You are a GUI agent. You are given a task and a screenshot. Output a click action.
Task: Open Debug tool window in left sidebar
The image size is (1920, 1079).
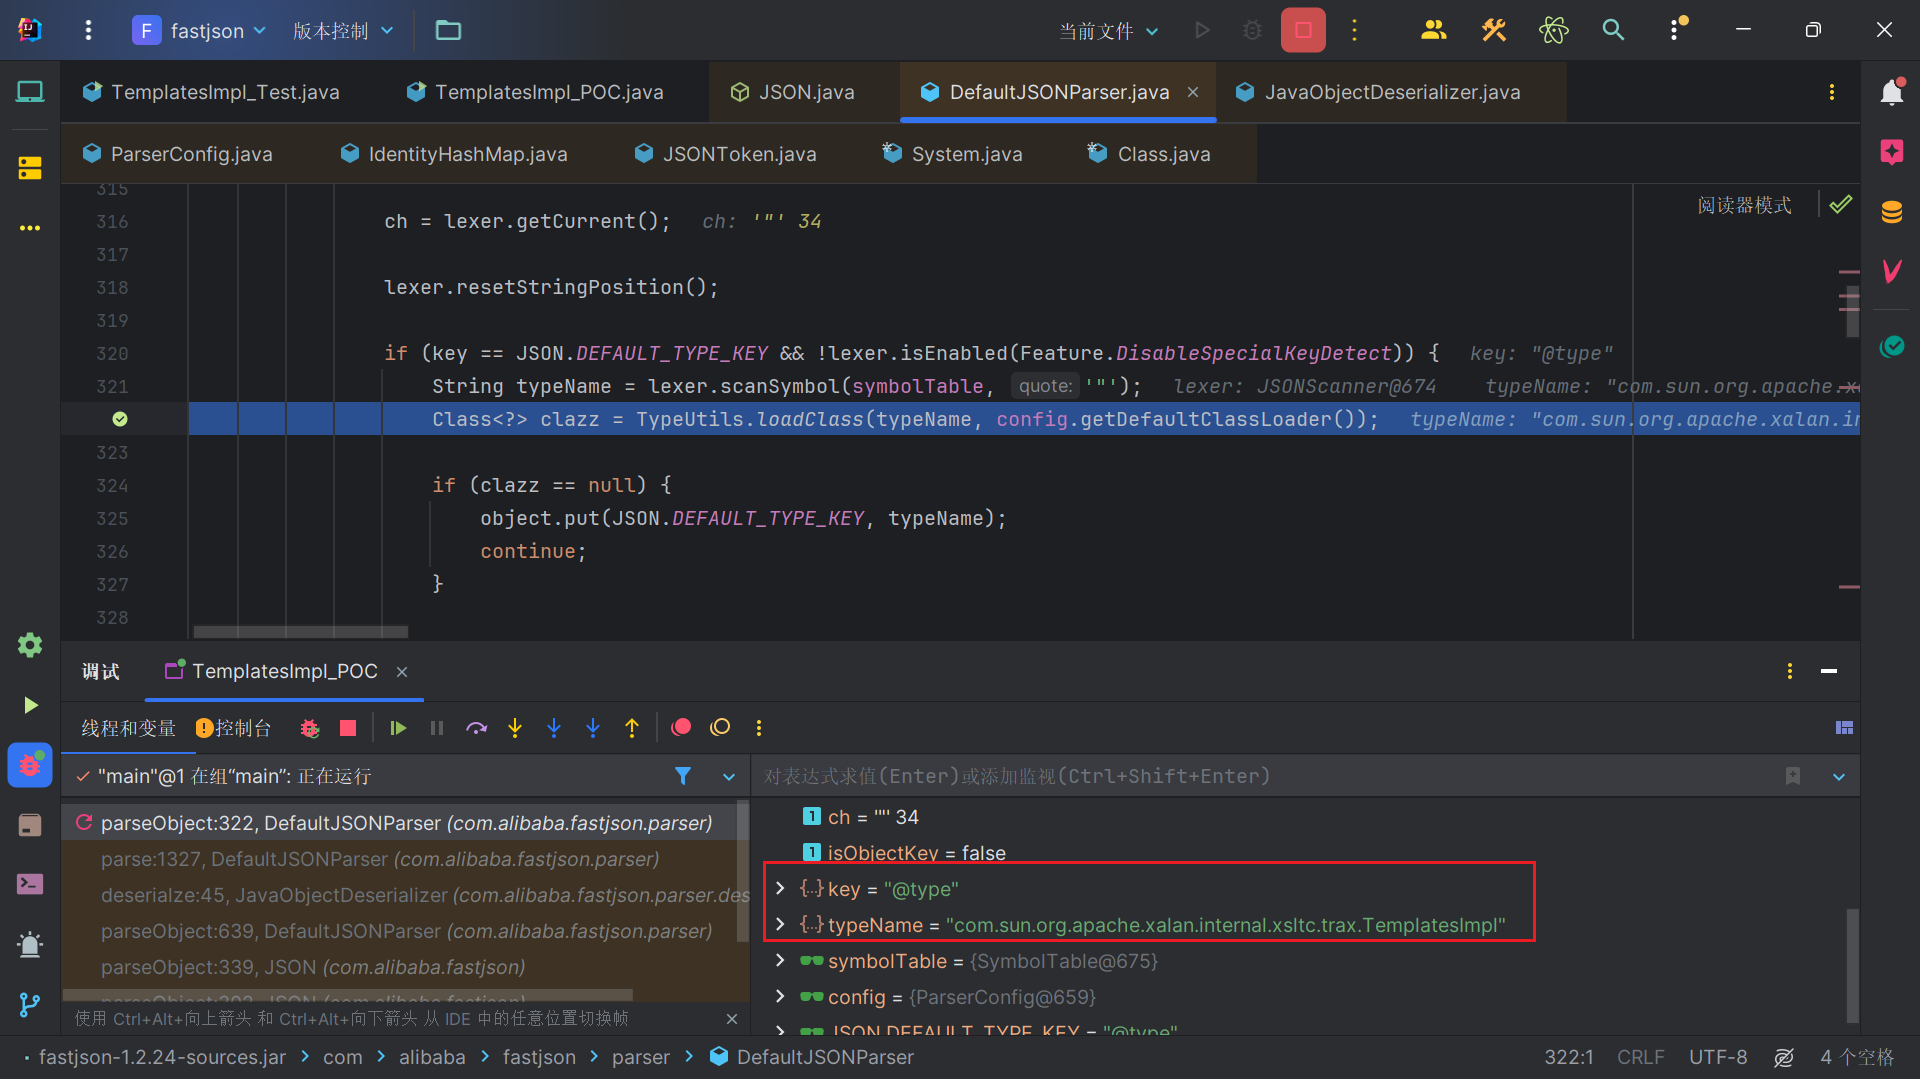coord(30,766)
